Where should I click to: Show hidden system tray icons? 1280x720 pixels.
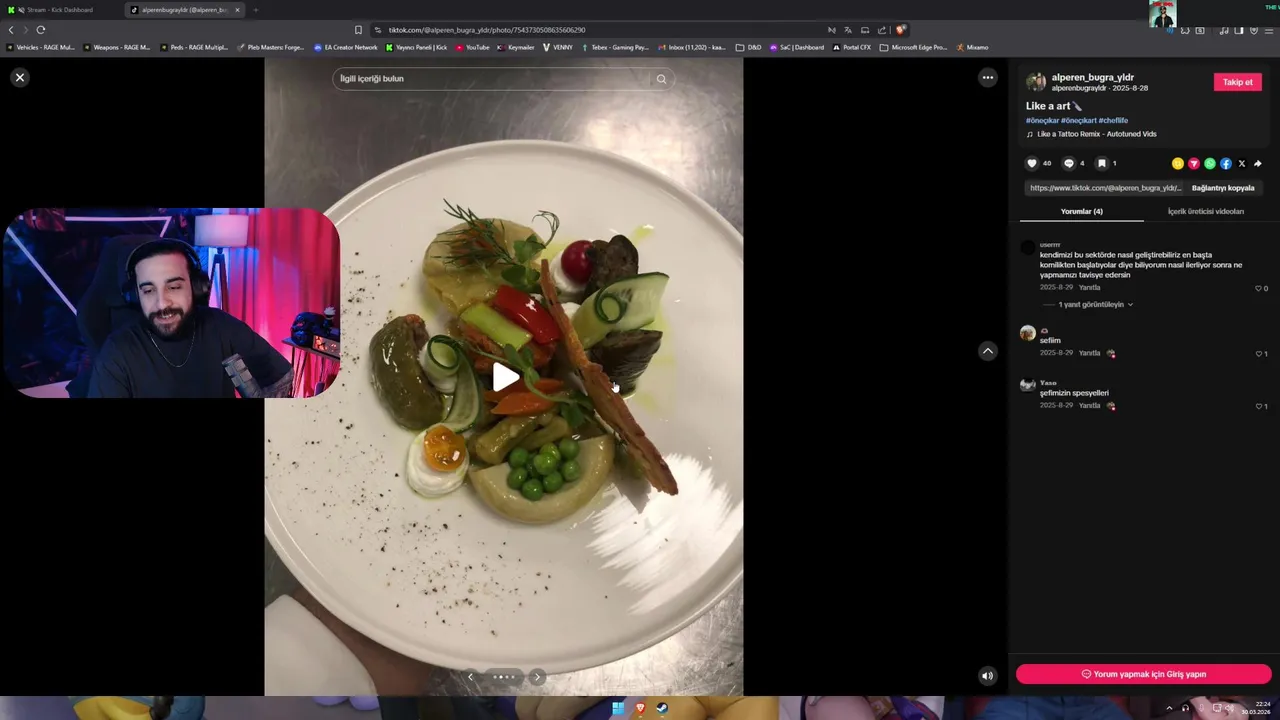pos(1169,708)
